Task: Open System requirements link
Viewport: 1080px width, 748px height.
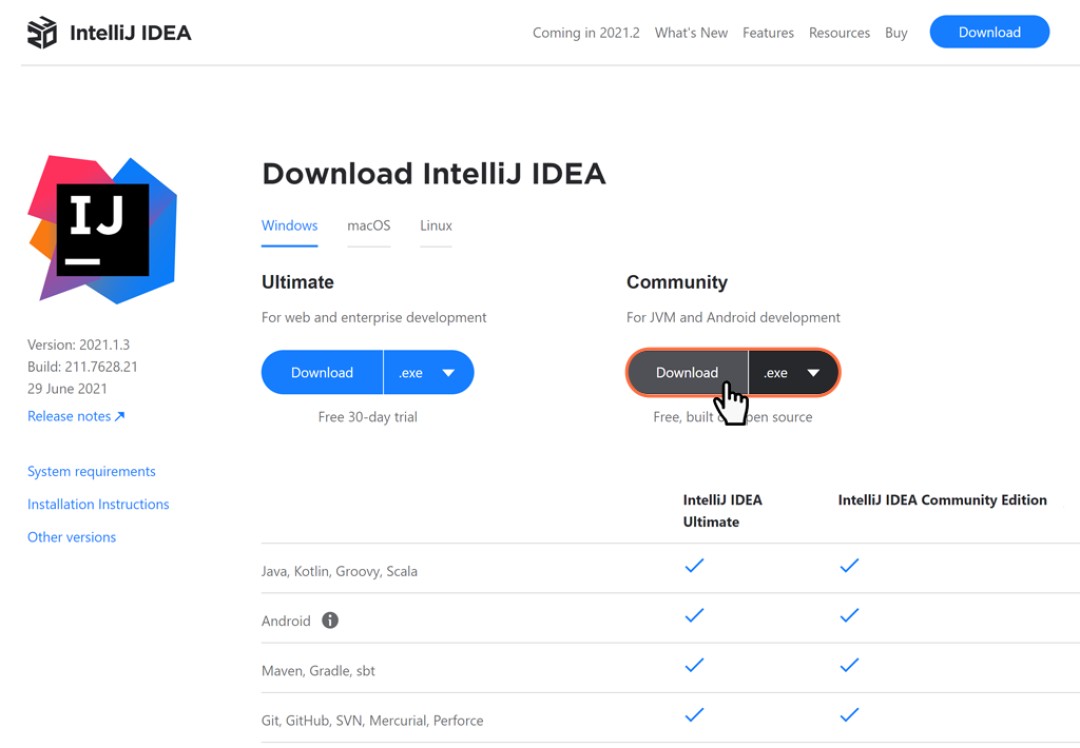Action: [92, 471]
